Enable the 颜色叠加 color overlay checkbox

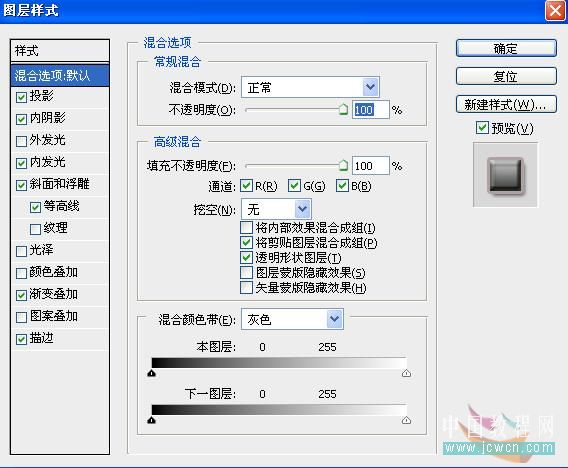point(21,273)
